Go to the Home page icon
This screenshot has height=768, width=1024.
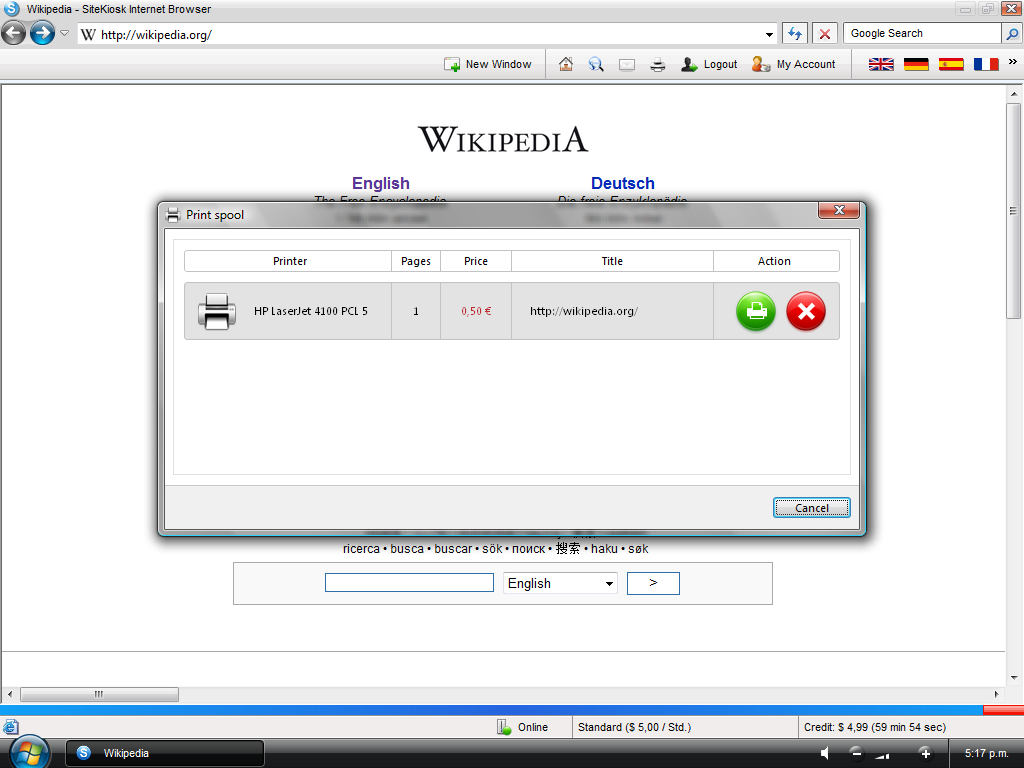coord(566,64)
